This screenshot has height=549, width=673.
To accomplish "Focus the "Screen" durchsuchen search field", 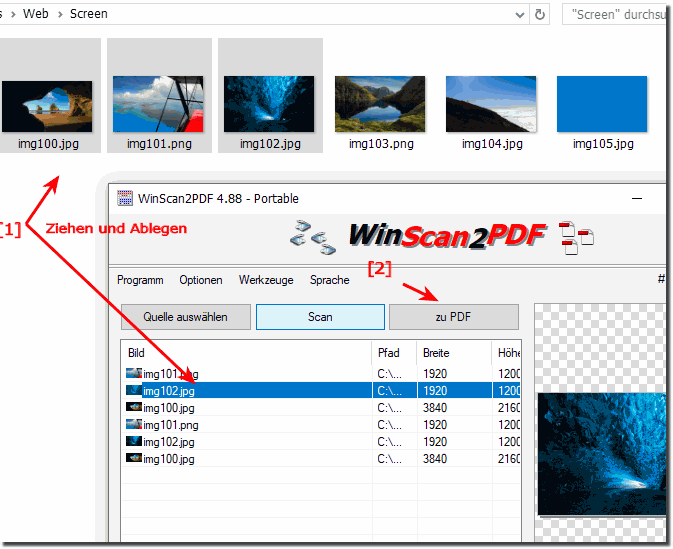I will (615, 15).
